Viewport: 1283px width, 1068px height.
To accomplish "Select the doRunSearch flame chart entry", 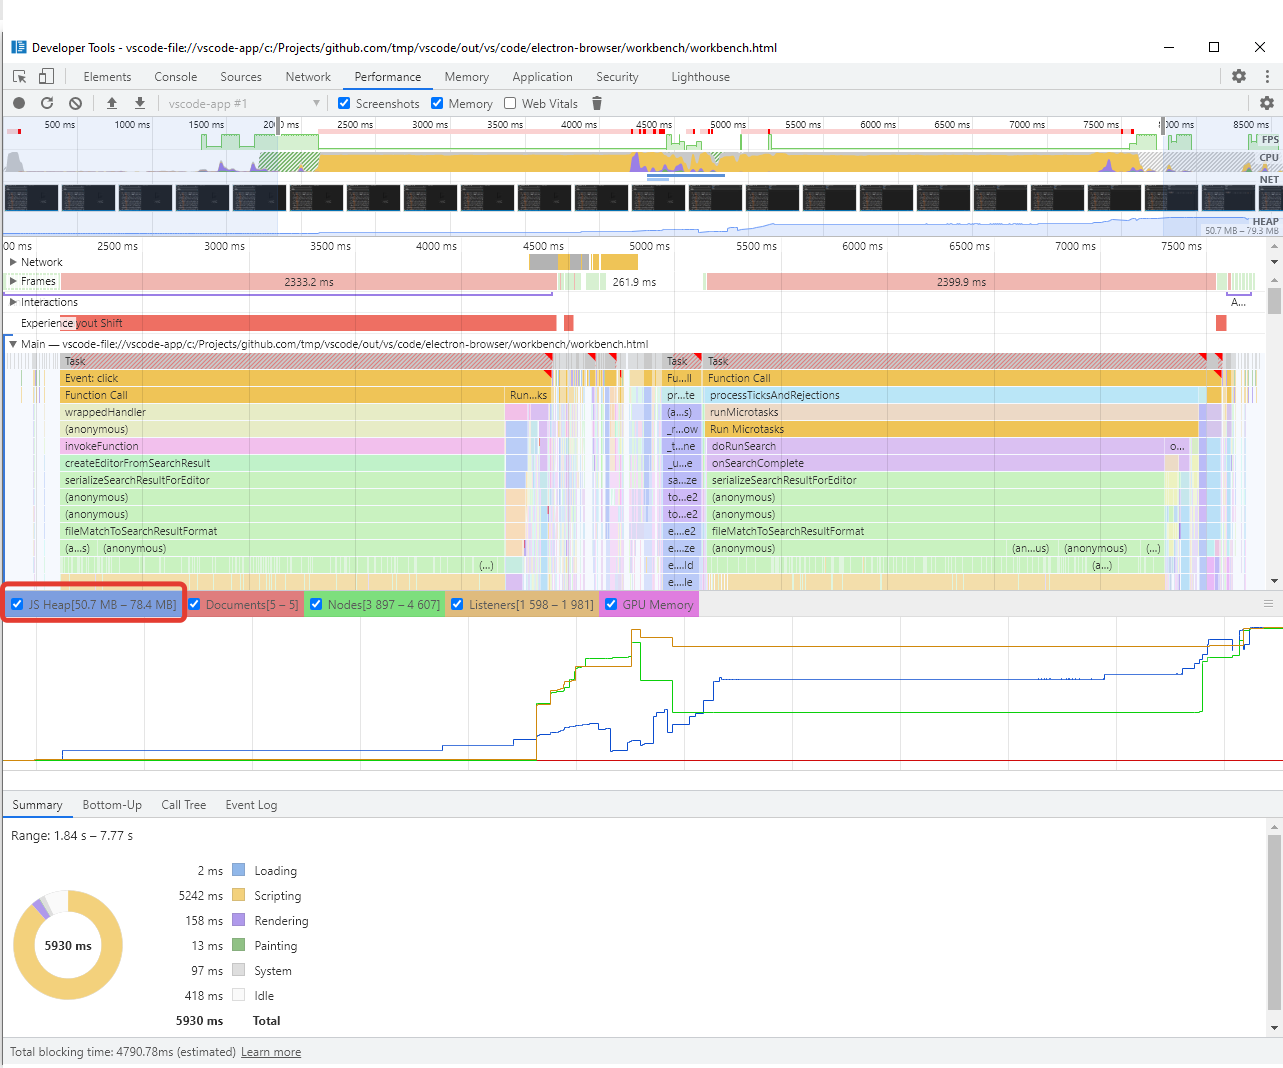I will pyautogui.click(x=935, y=446).
